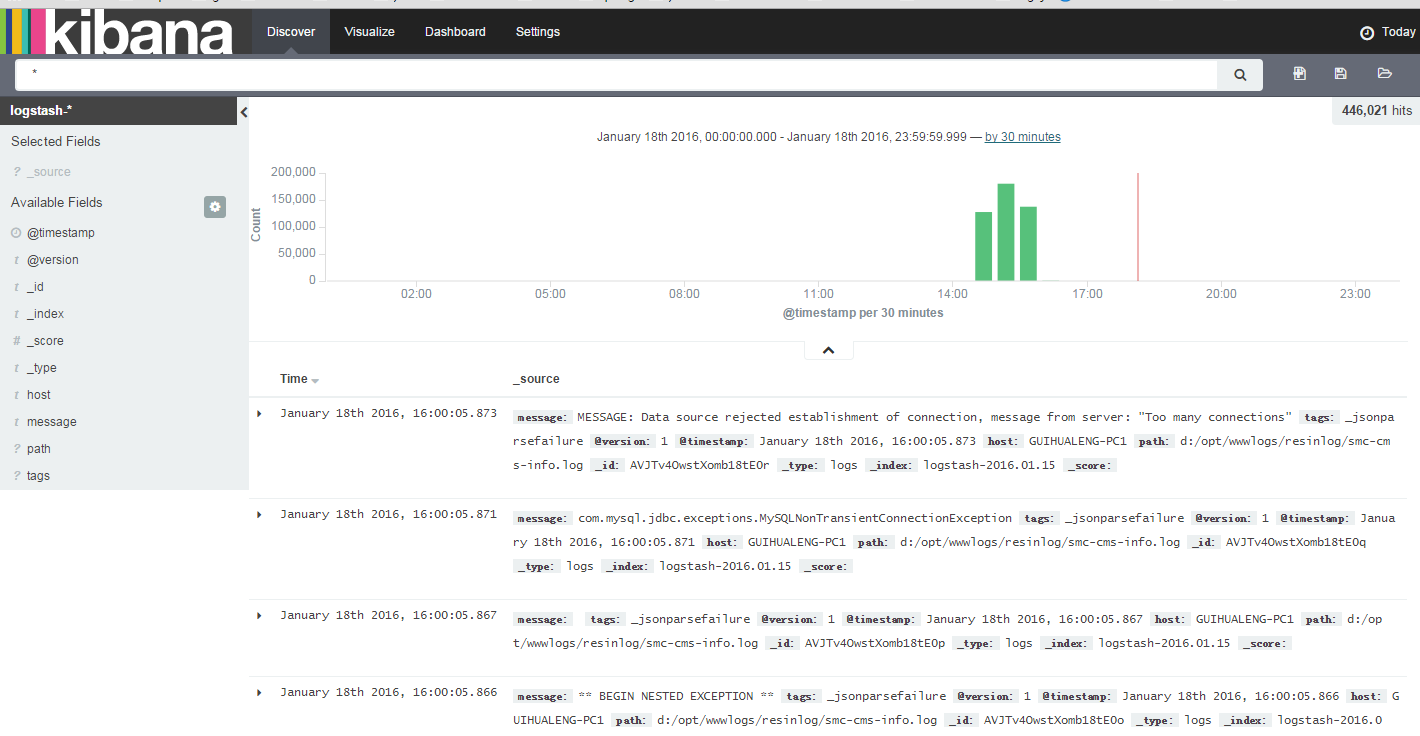Change the 'by 30 minutes' interval link

[1023, 137]
